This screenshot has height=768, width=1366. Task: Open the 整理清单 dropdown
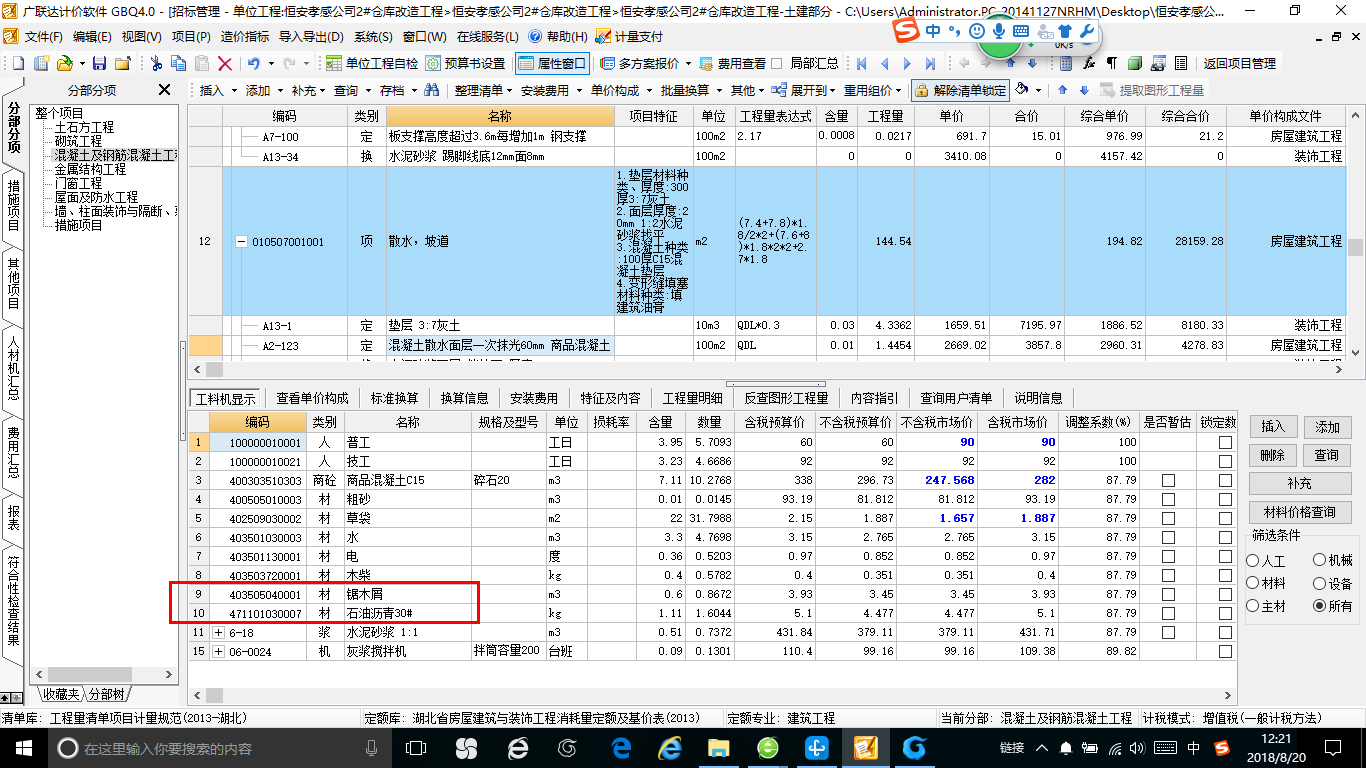(483, 90)
